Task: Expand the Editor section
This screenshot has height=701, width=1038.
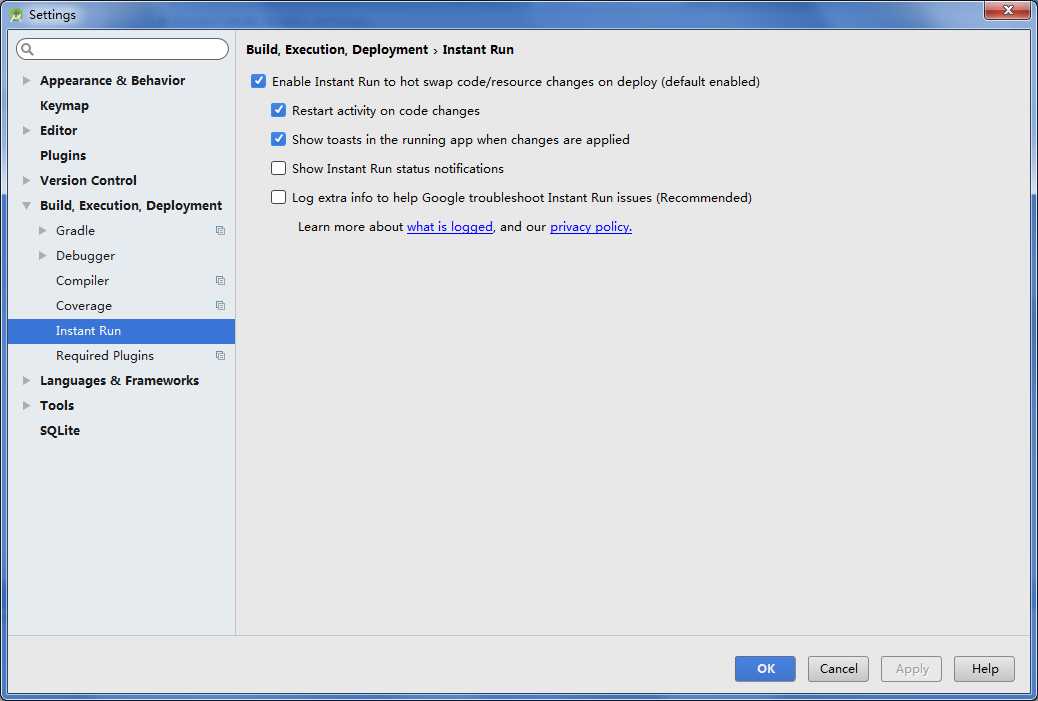Action: pos(26,130)
